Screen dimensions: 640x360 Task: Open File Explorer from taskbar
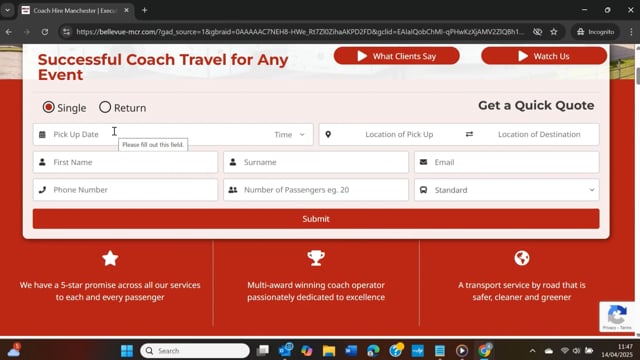click(x=329, y=351)
